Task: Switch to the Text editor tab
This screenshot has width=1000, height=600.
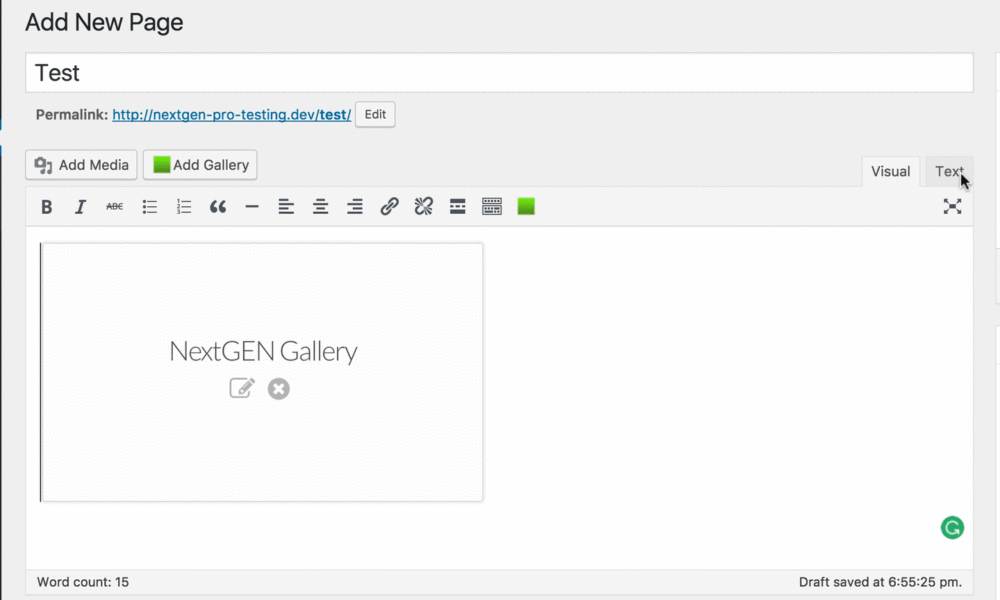Action: [x=949, y=172]
